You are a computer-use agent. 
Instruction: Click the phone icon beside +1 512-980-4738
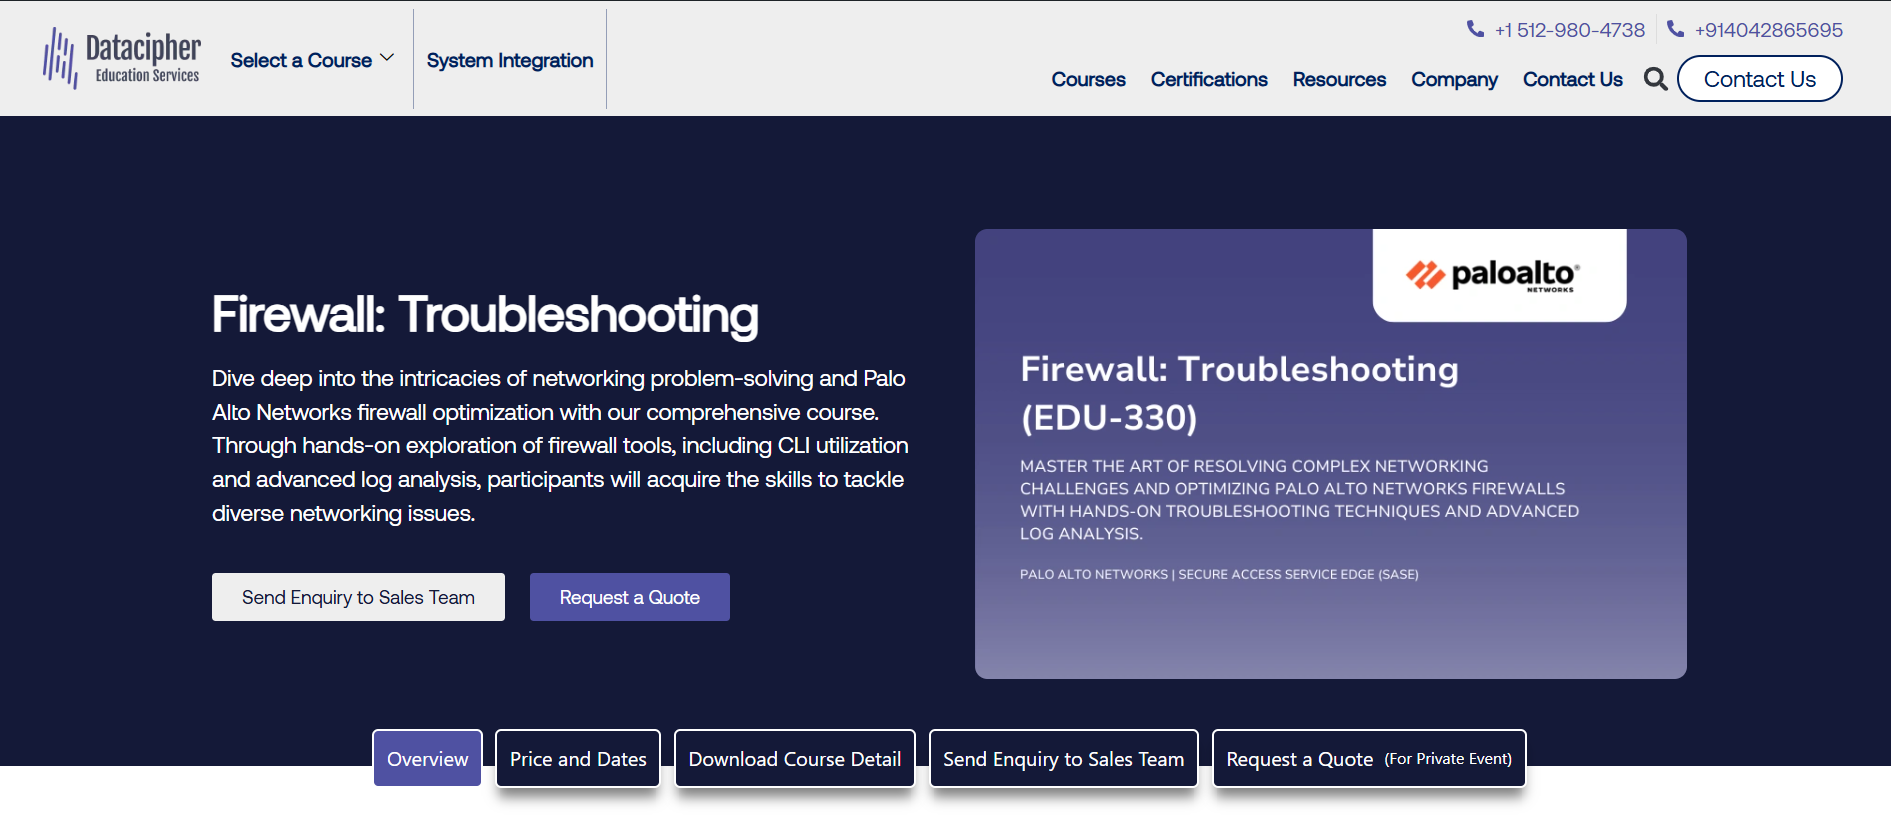(x=1475, y=29)
